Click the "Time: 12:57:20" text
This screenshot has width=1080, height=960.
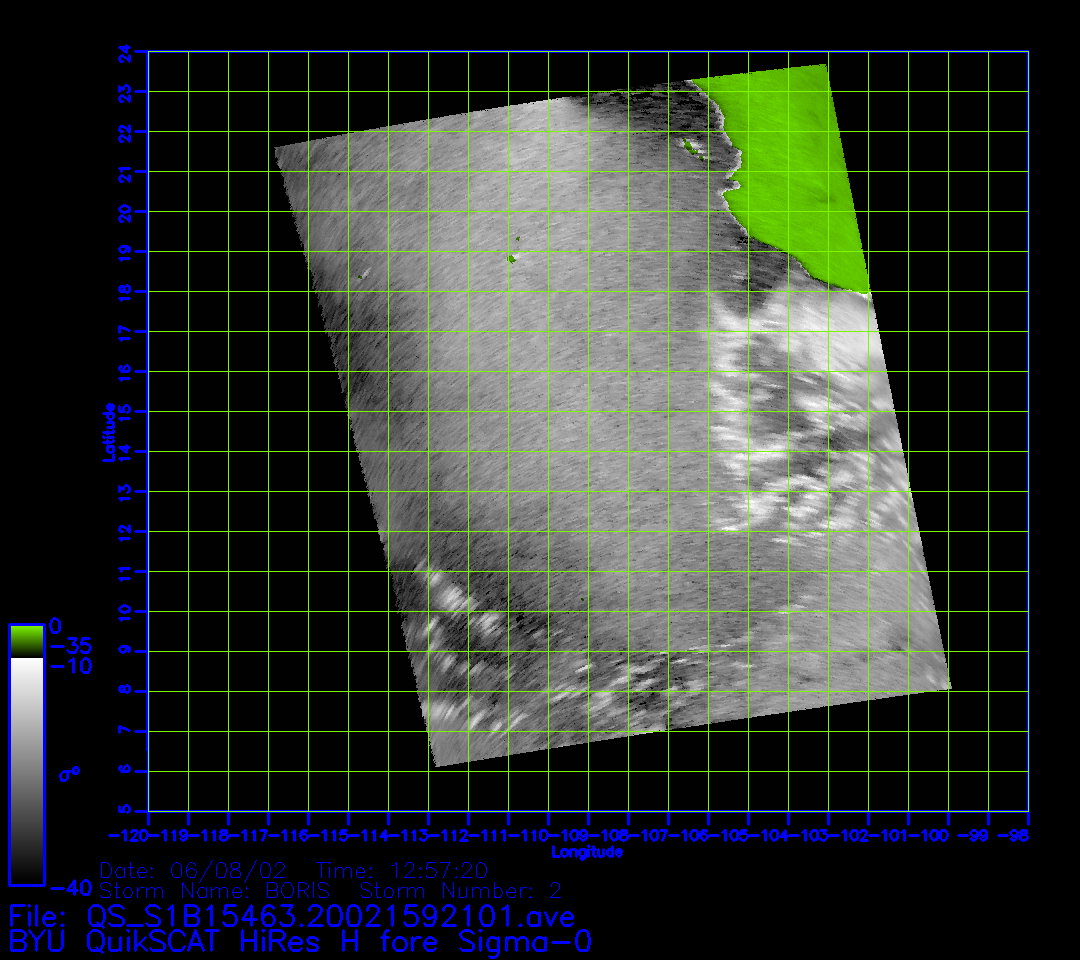click(x=402, y=869)
